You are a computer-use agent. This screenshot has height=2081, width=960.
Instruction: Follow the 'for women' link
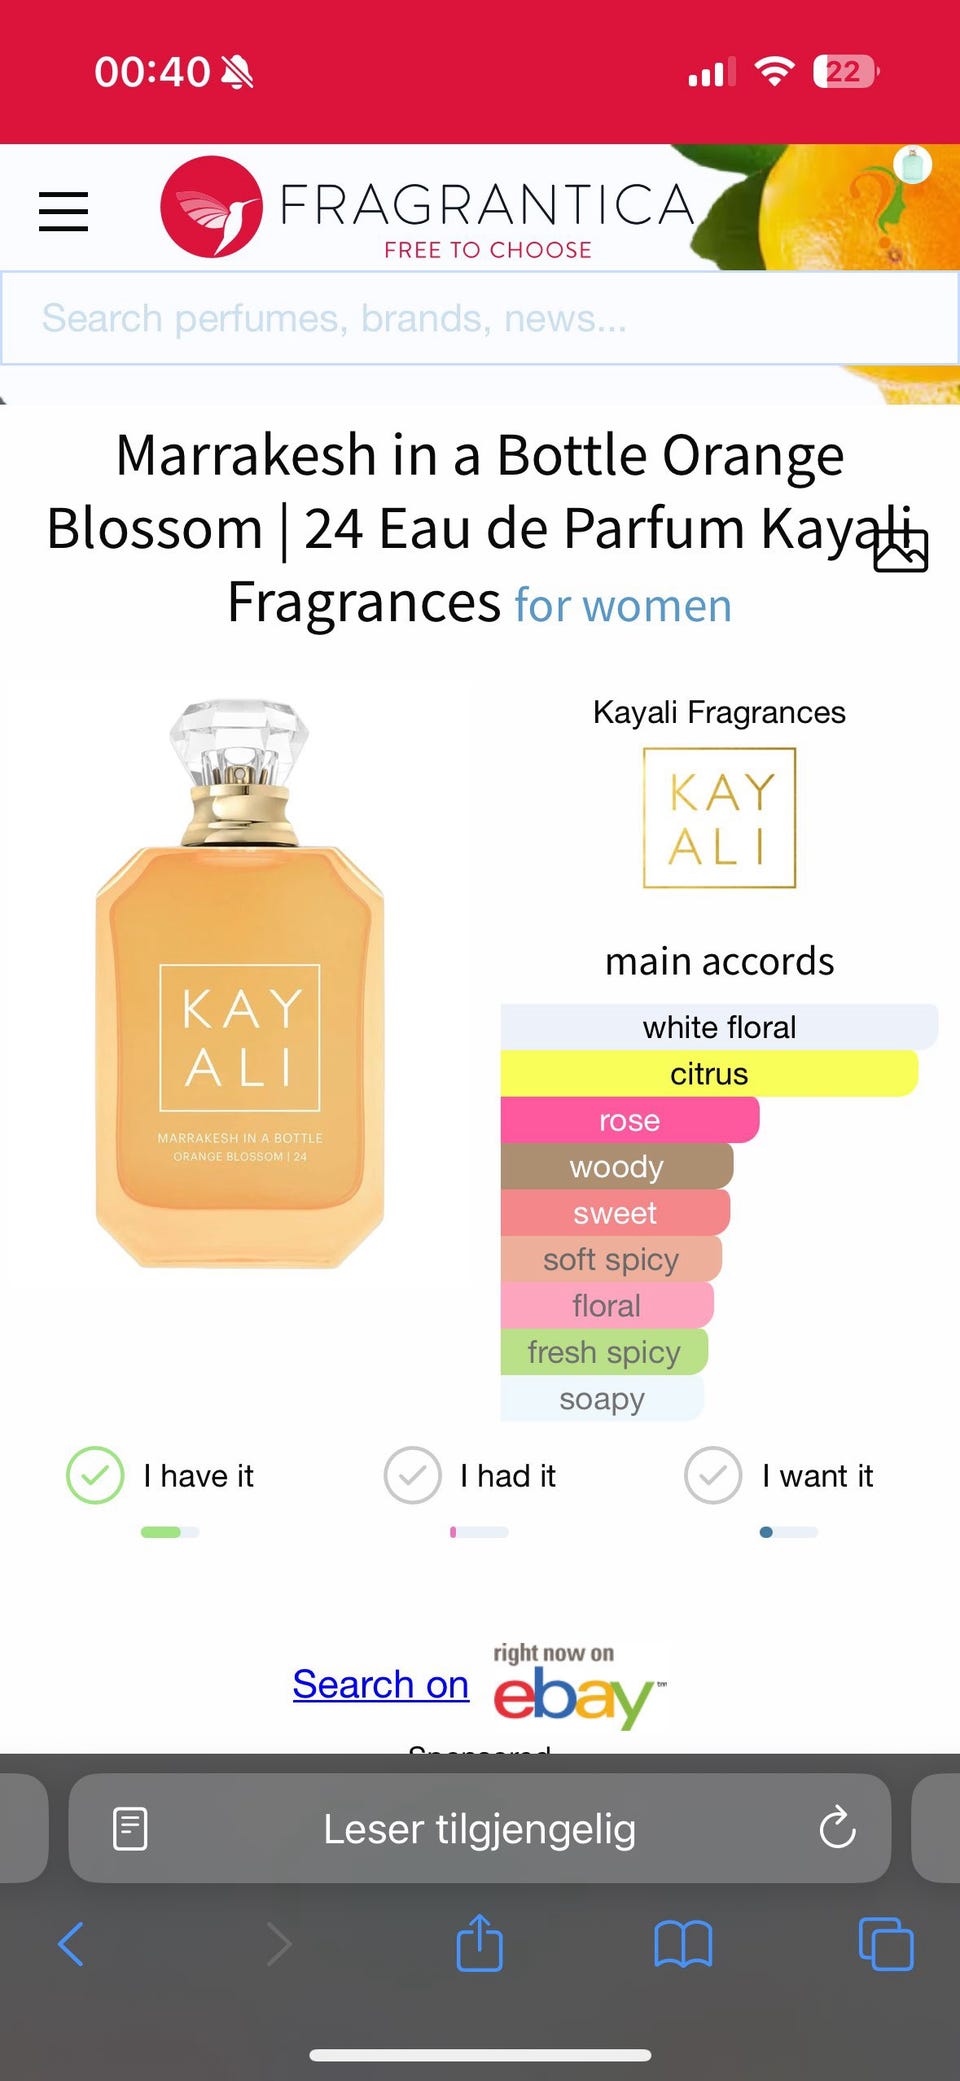(623, 606)
